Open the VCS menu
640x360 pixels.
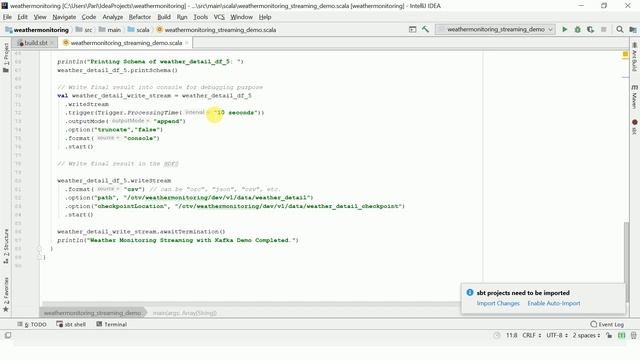[219, 17]
